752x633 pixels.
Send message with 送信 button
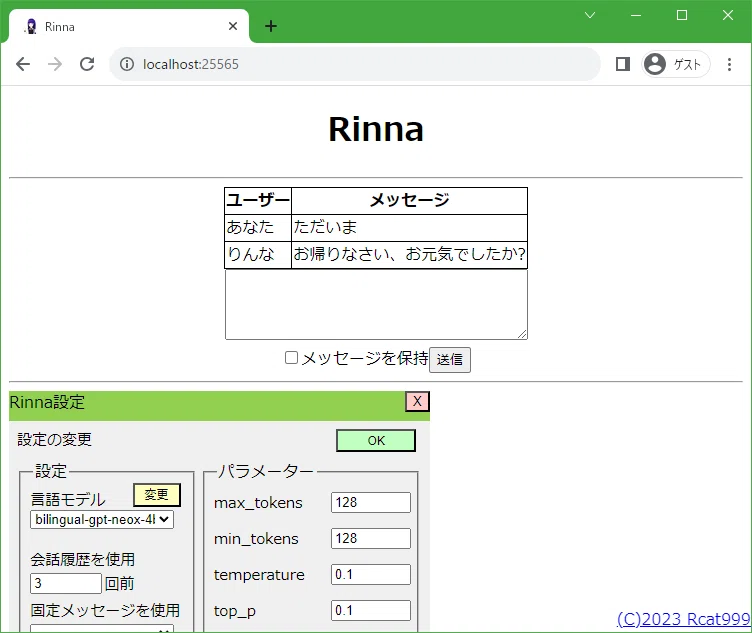[x=449, y=360]
